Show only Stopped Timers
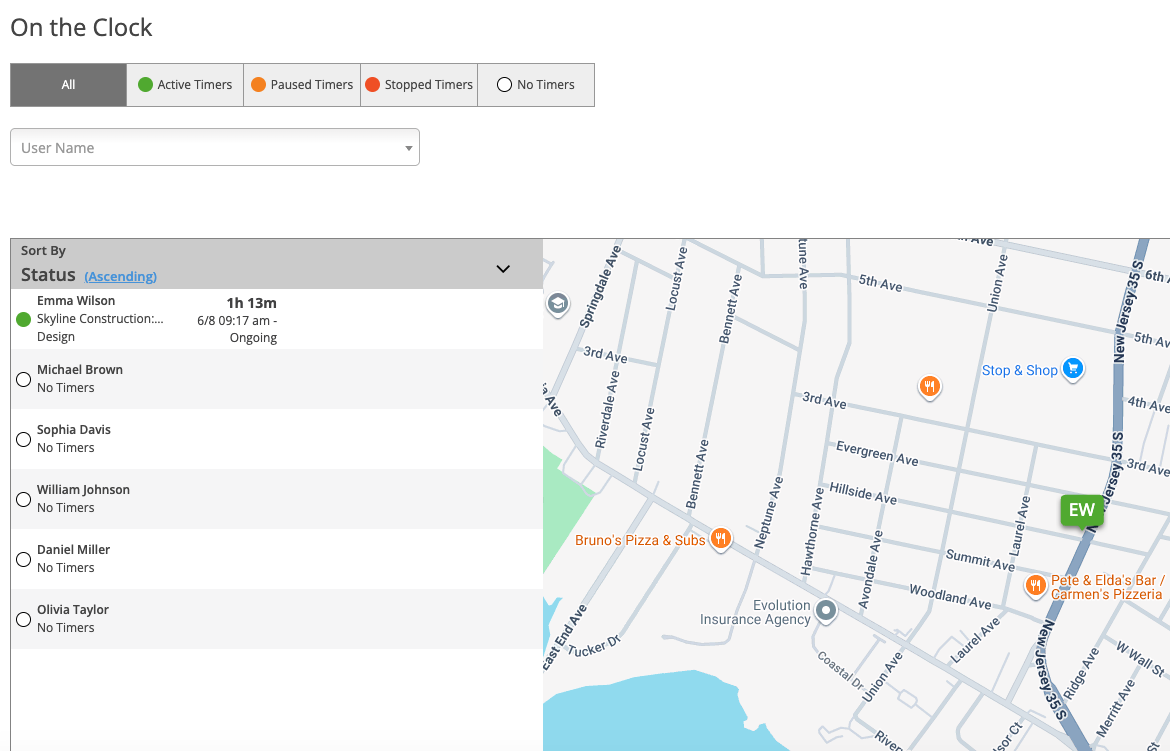This screenshot has width=1170, height=751. (x=419, y=85)
